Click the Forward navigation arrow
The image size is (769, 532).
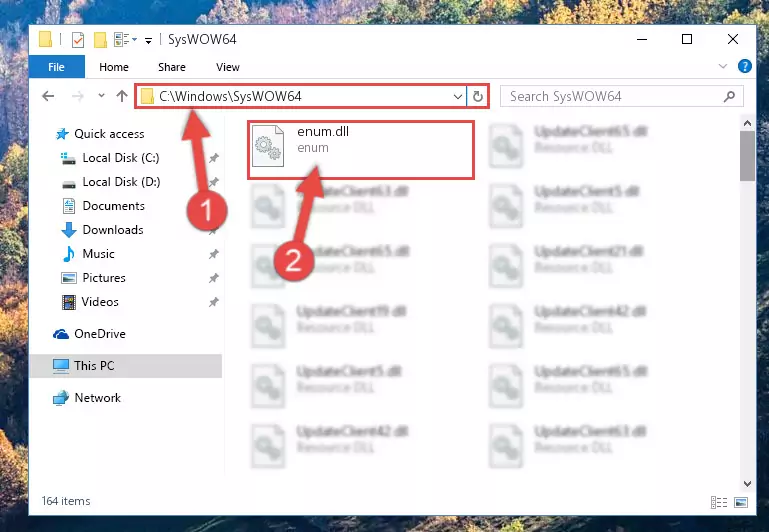[x=77, y=96]
